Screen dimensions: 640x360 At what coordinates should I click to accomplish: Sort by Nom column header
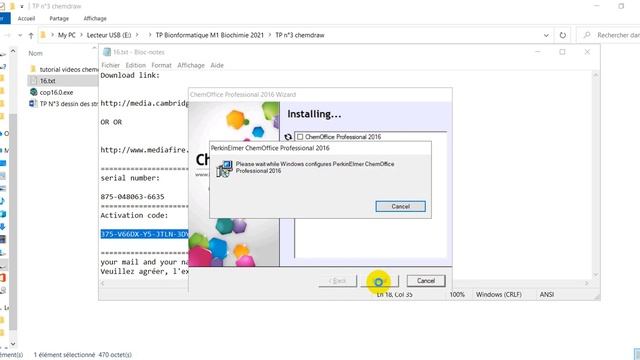click(x=36, y=53)
